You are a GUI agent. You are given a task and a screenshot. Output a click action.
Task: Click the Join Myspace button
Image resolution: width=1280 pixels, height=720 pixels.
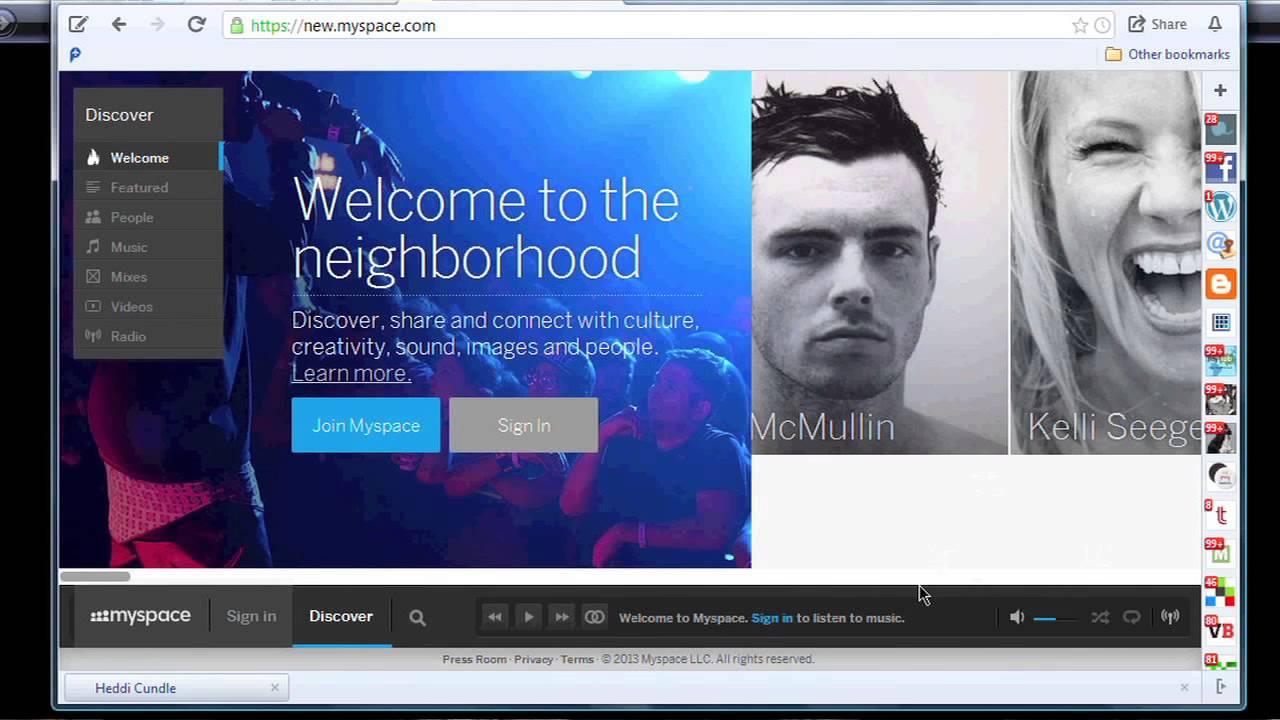pos(365,425)
